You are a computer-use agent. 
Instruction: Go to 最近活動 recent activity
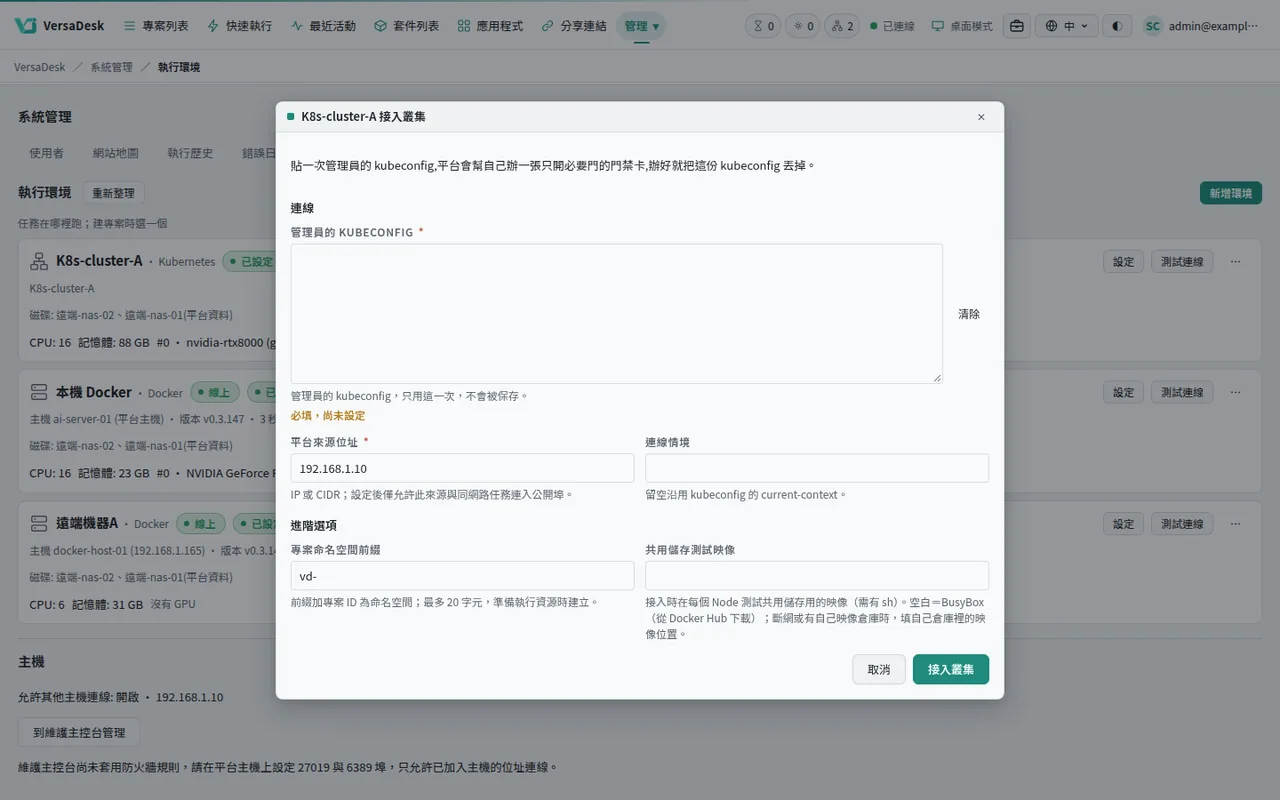coord(323,26)
